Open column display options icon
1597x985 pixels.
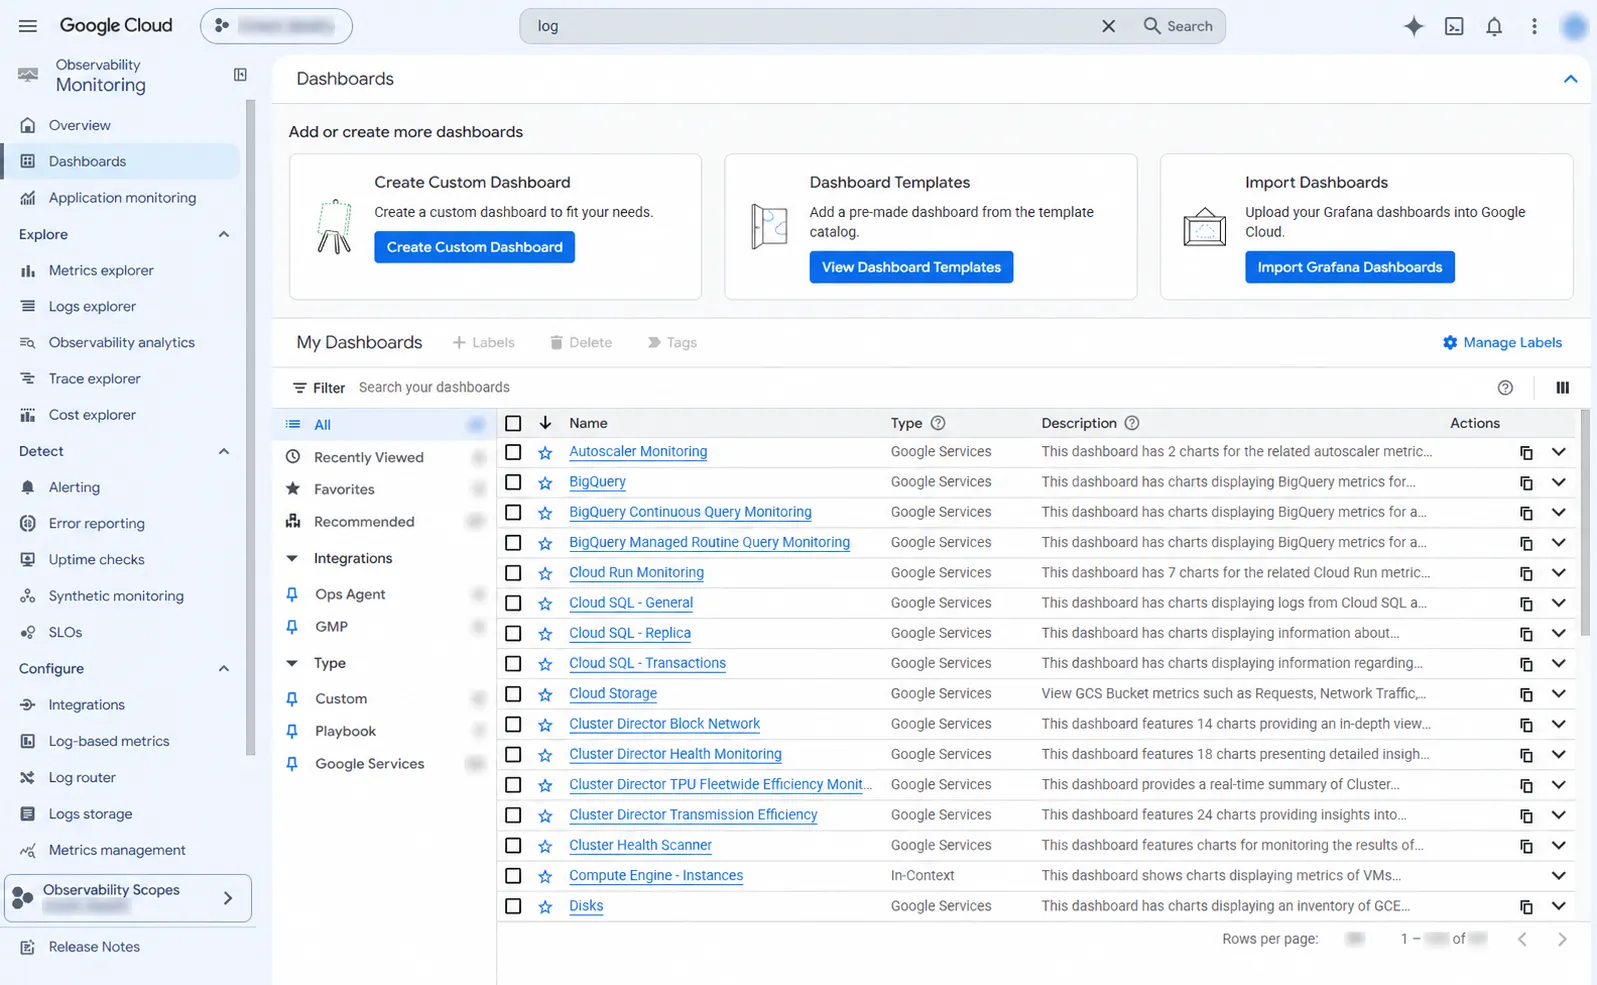(x=1562, y=388)
